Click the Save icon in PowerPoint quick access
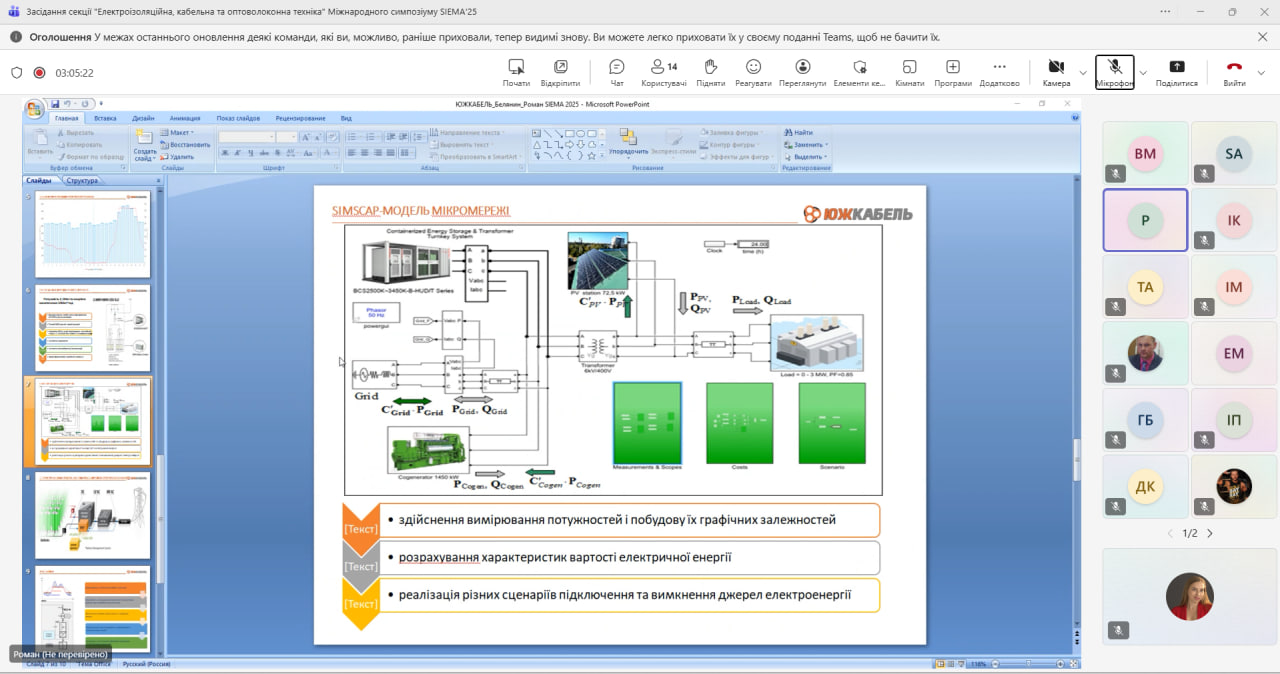1280x674 pixels. click(x=54, y=103)
